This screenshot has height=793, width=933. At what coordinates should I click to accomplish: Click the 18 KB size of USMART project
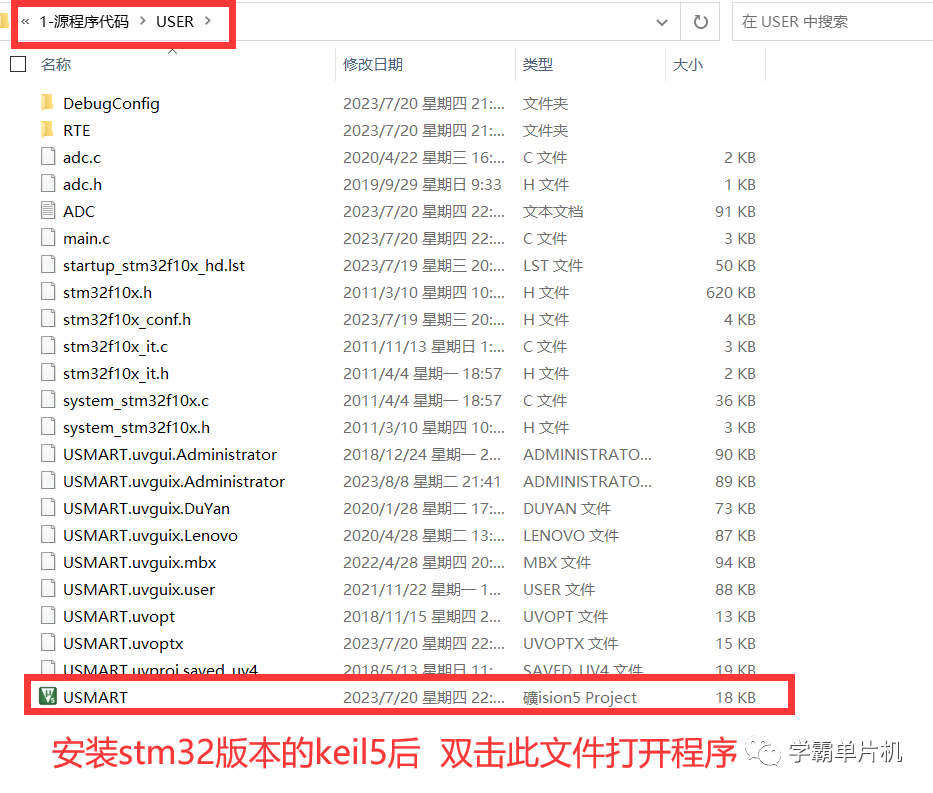click(x=735, y=697)
